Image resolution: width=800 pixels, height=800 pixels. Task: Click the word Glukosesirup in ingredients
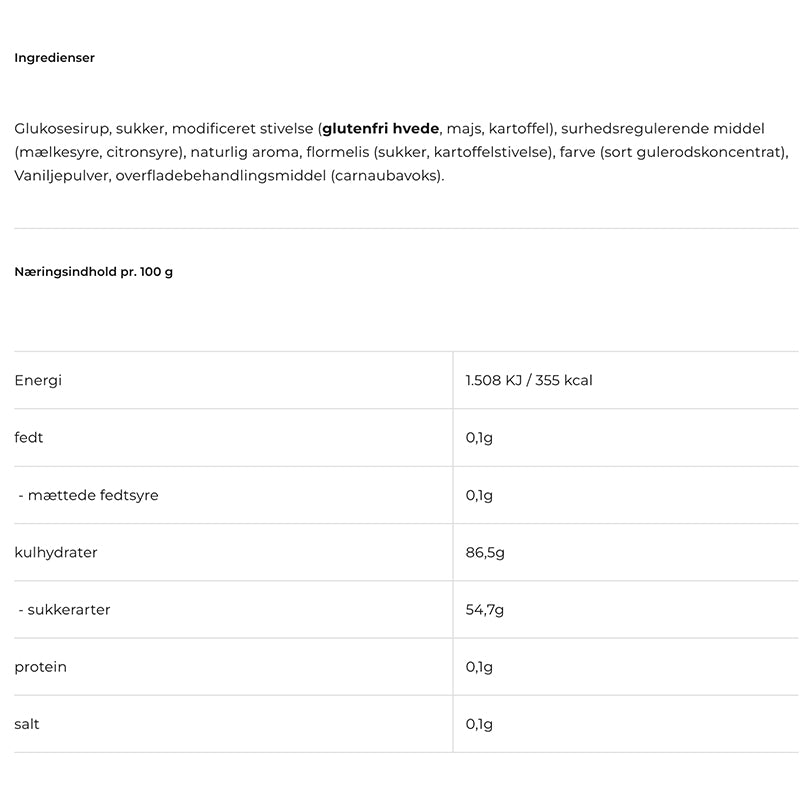click(x=61, y=129)
